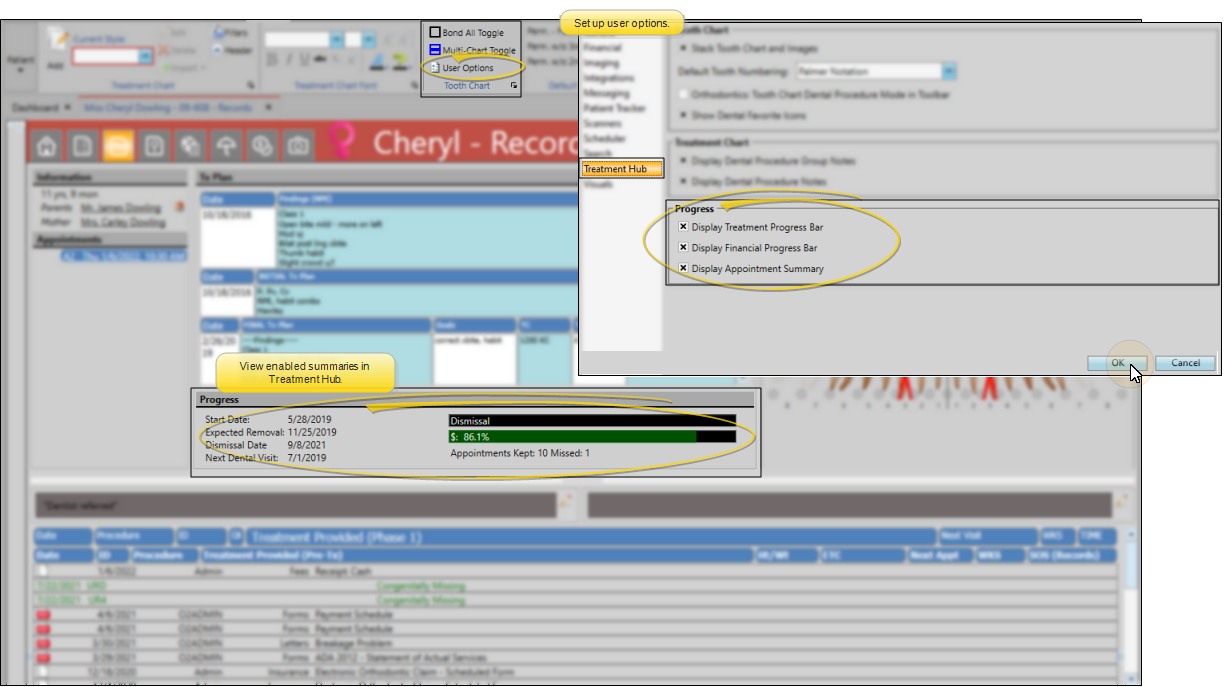Toggle Display Financial Progress Bar checkbox

[x=684, y=248]
